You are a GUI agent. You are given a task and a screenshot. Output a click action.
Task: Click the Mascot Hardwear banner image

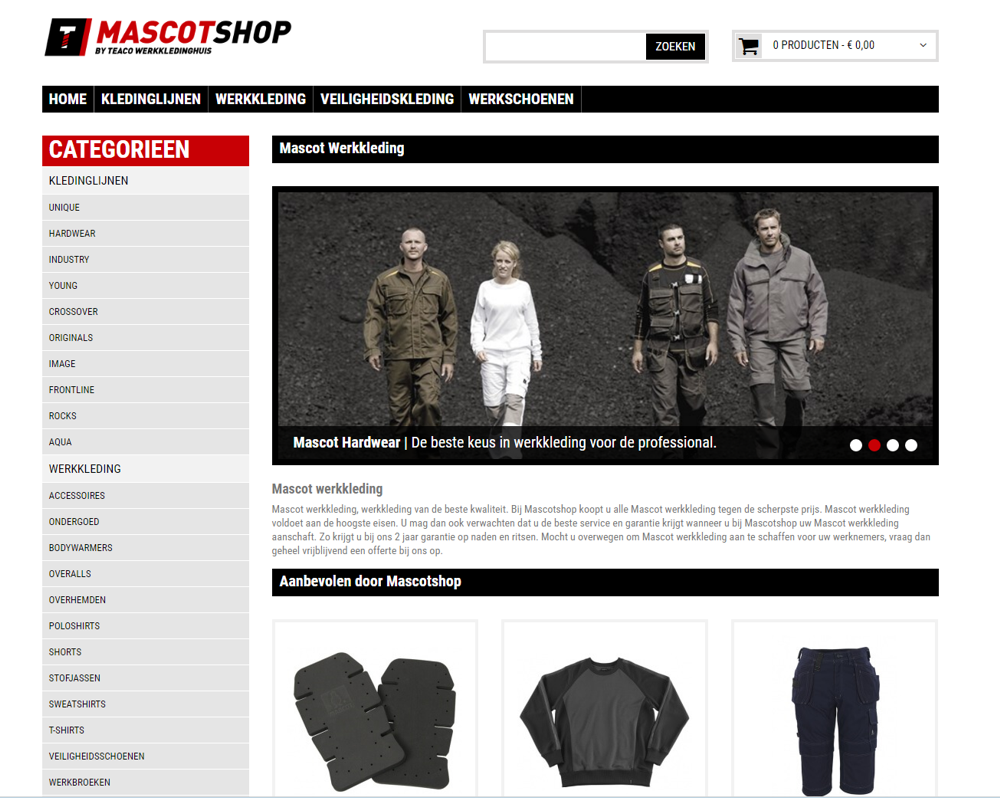(605, 325)
